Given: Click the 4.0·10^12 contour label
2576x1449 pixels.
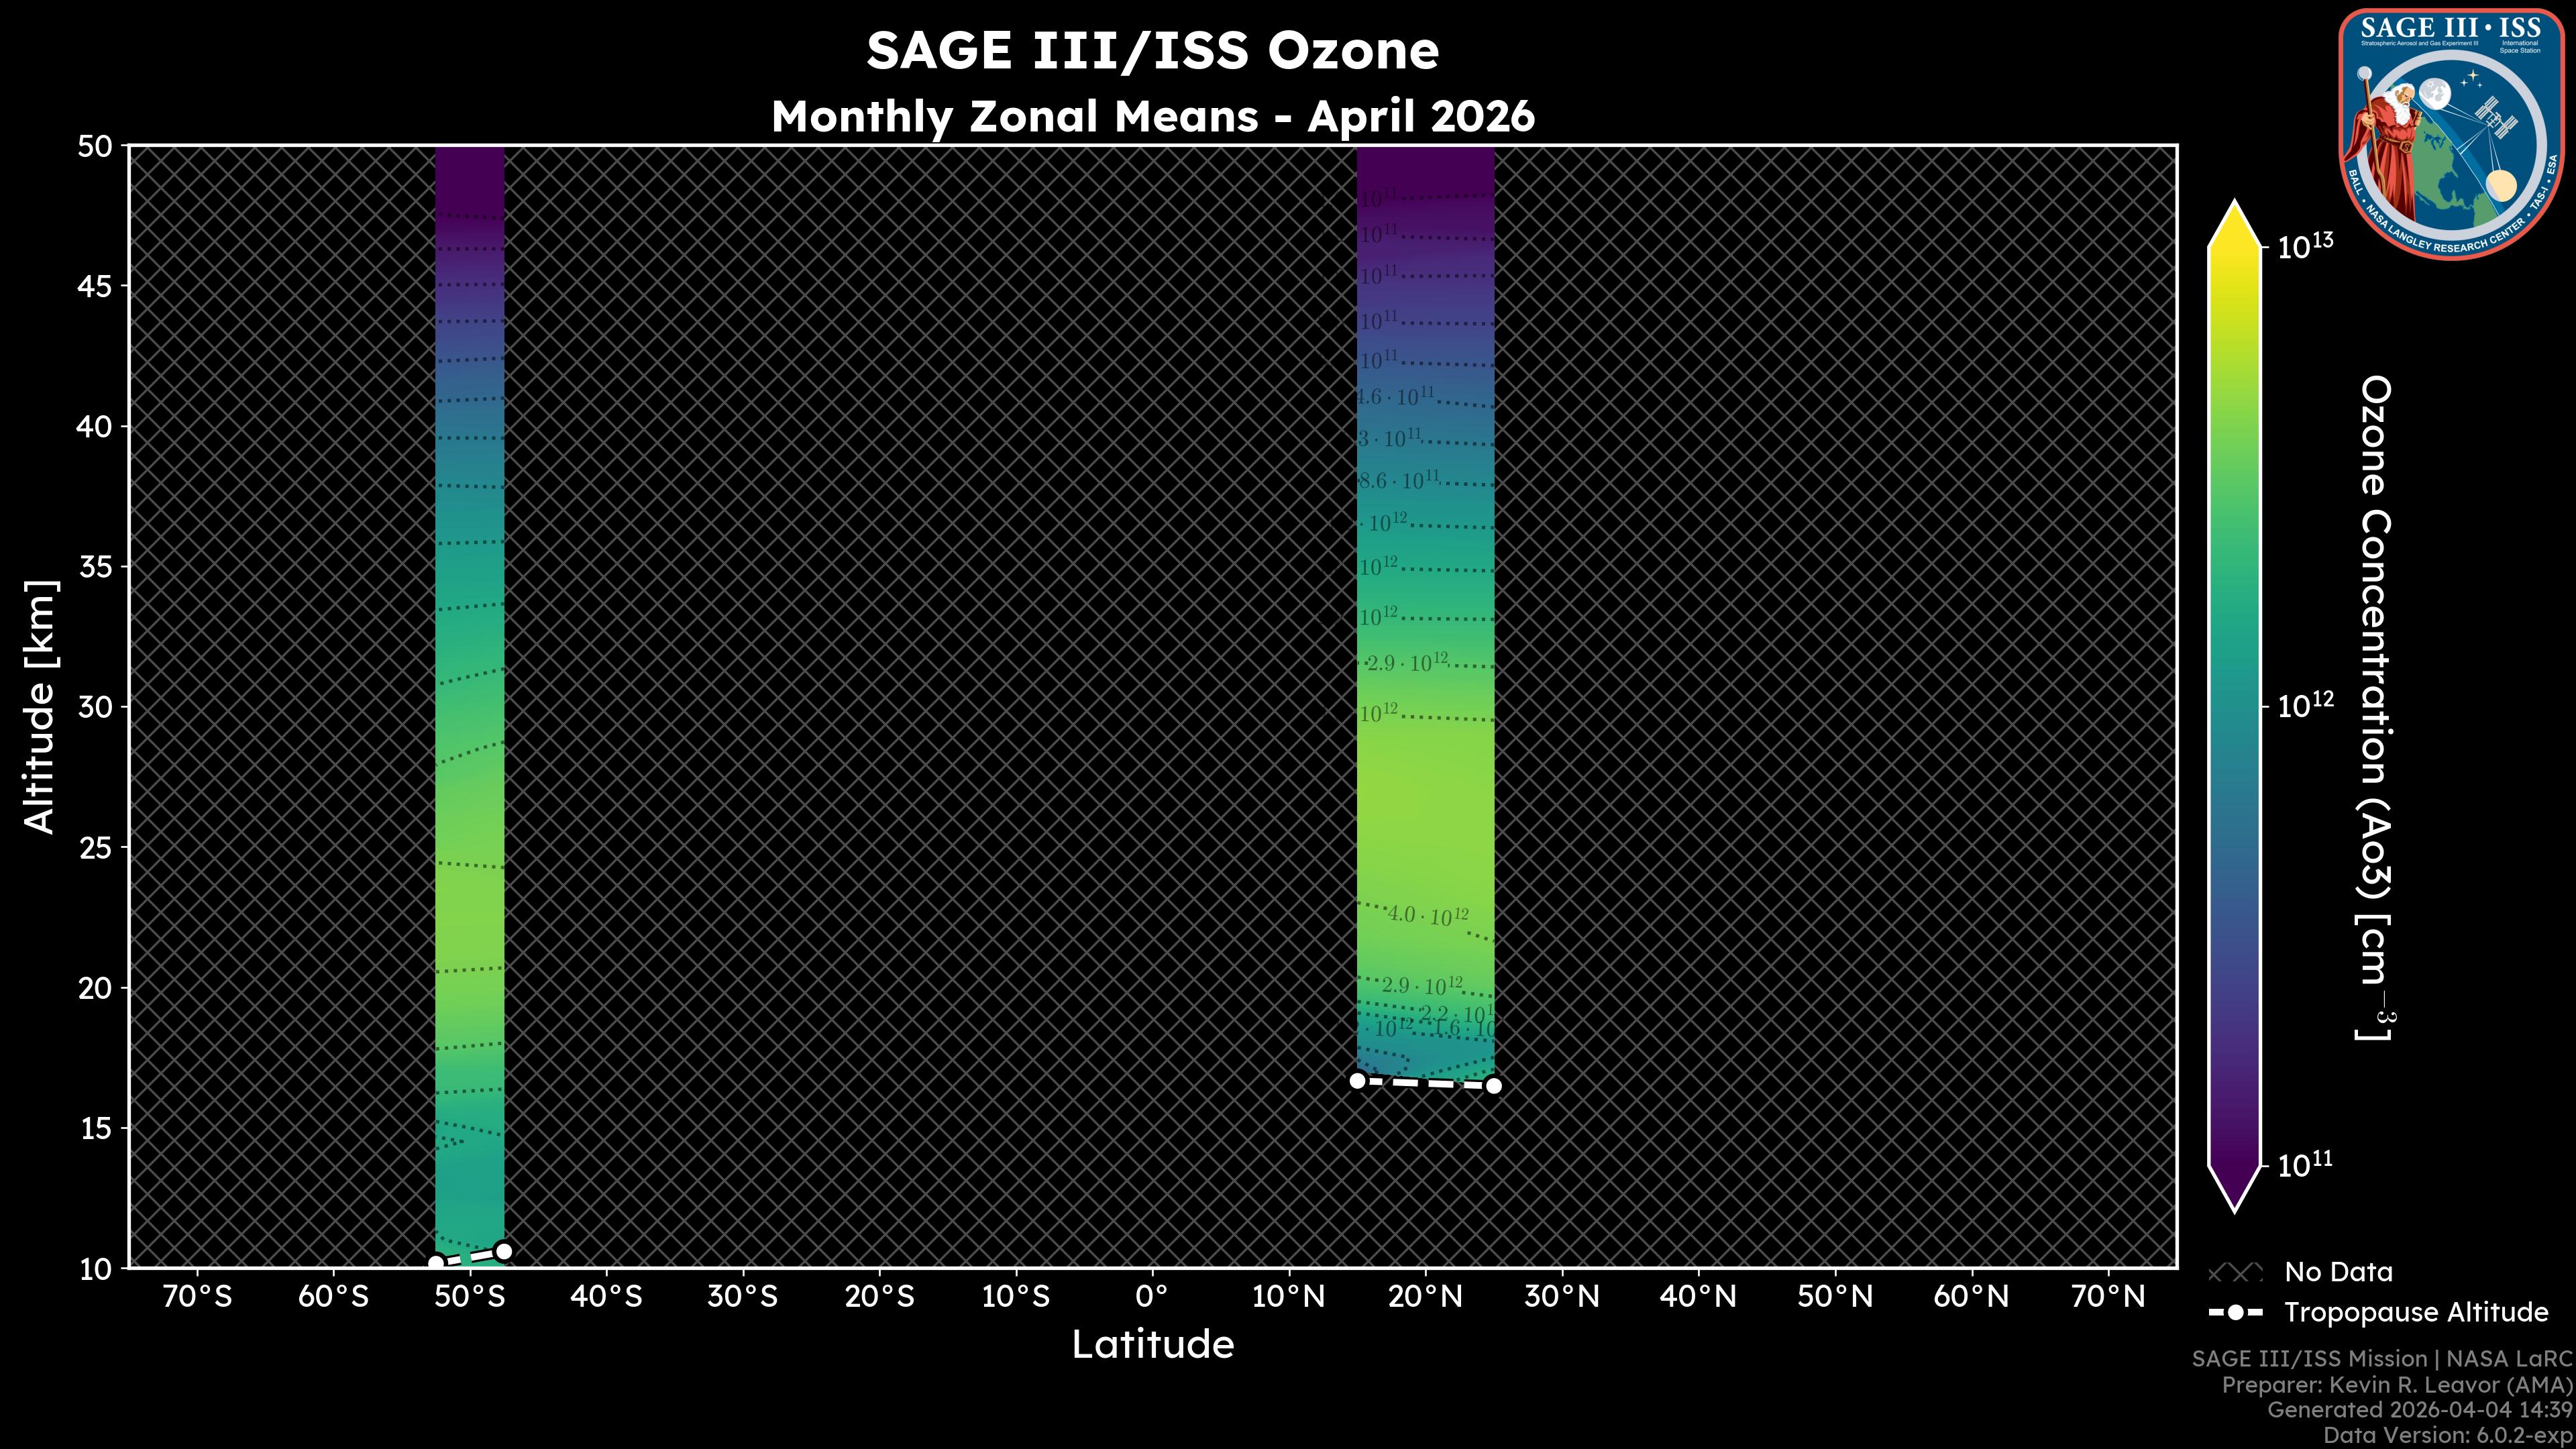Looking at the screenshot, I should point(1428,915).
